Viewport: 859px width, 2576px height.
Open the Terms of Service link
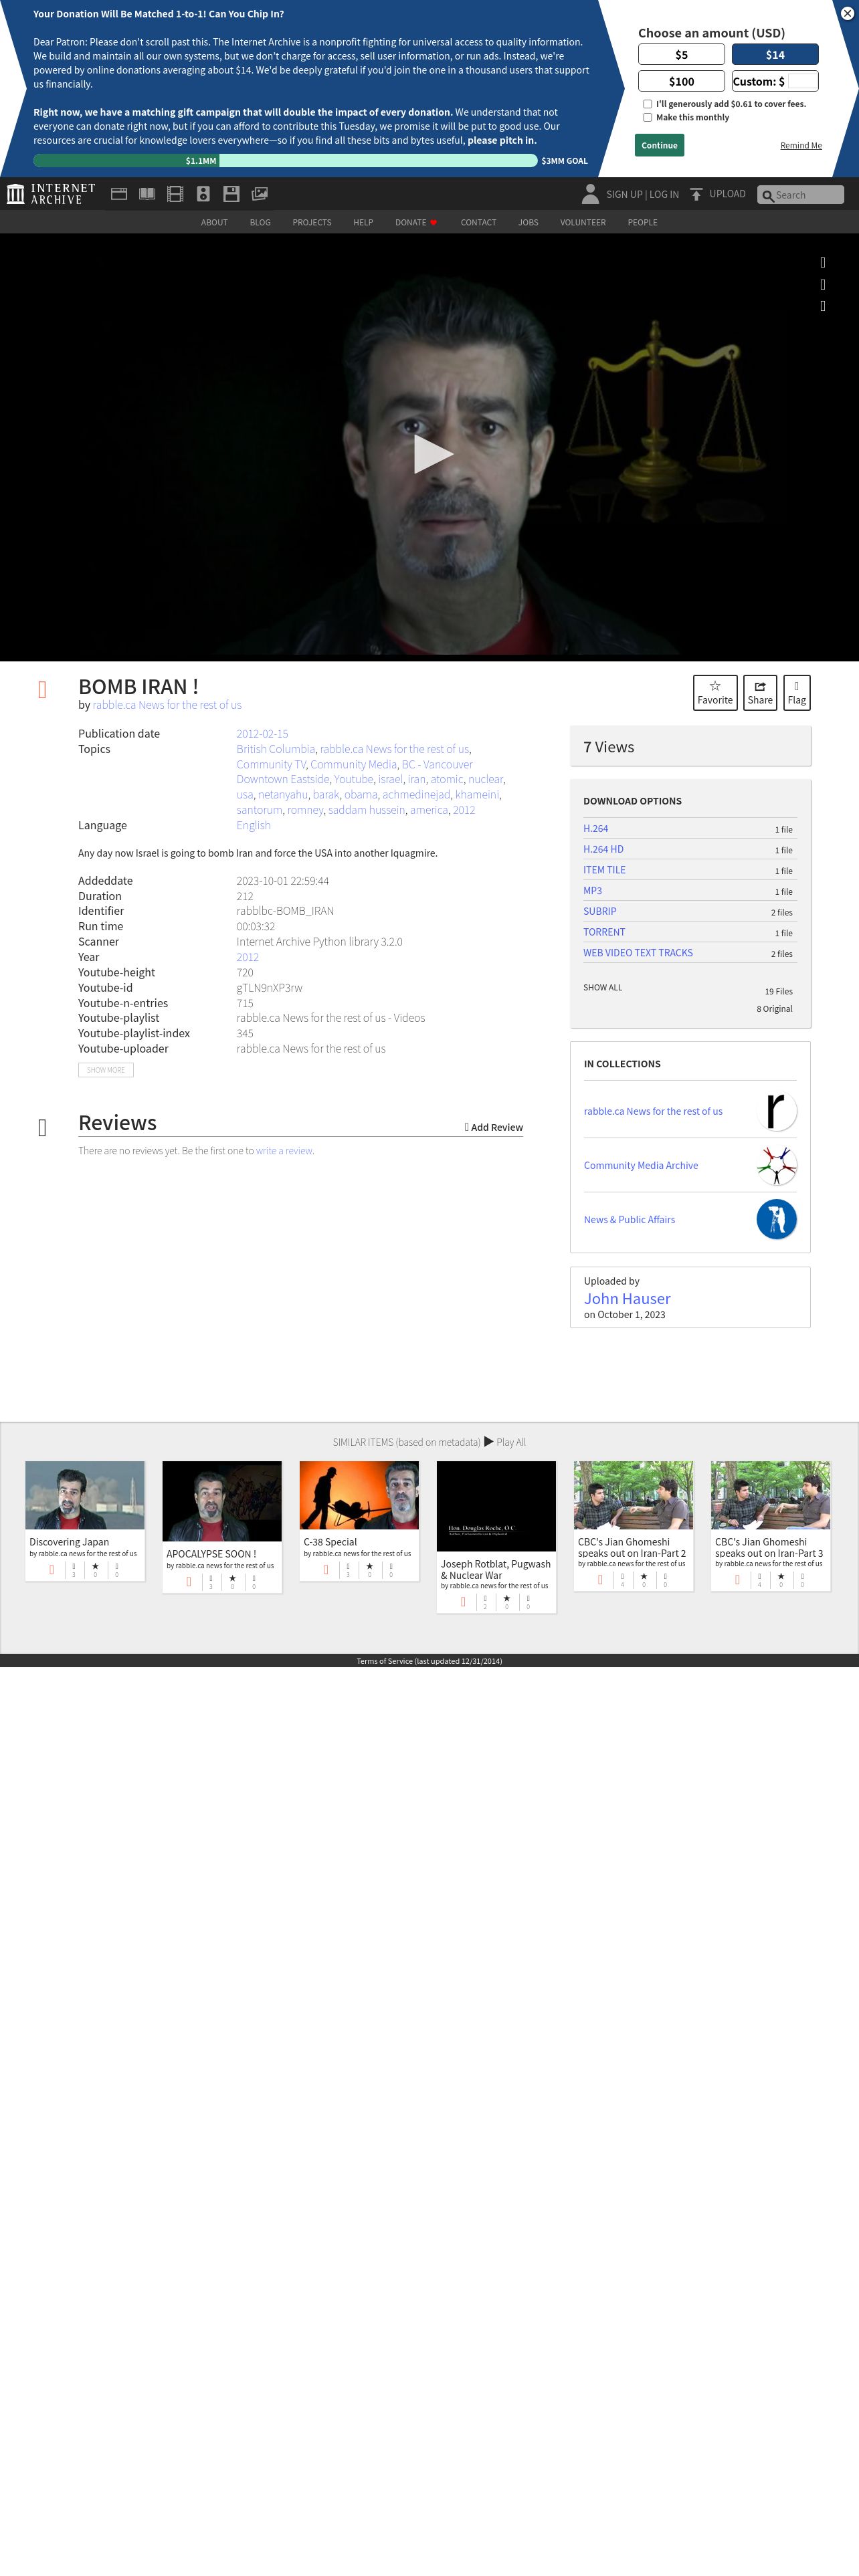click(429, 1661)
